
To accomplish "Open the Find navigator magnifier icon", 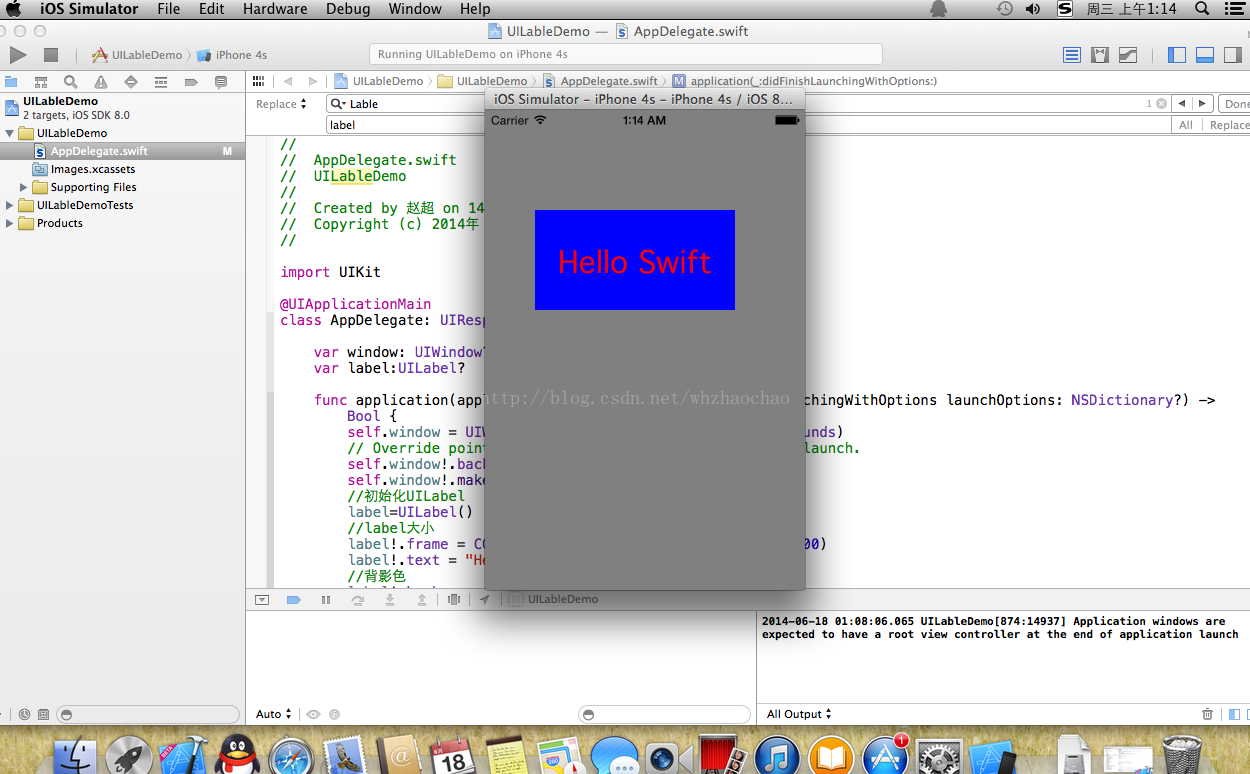I will click(x=71, y=82).
